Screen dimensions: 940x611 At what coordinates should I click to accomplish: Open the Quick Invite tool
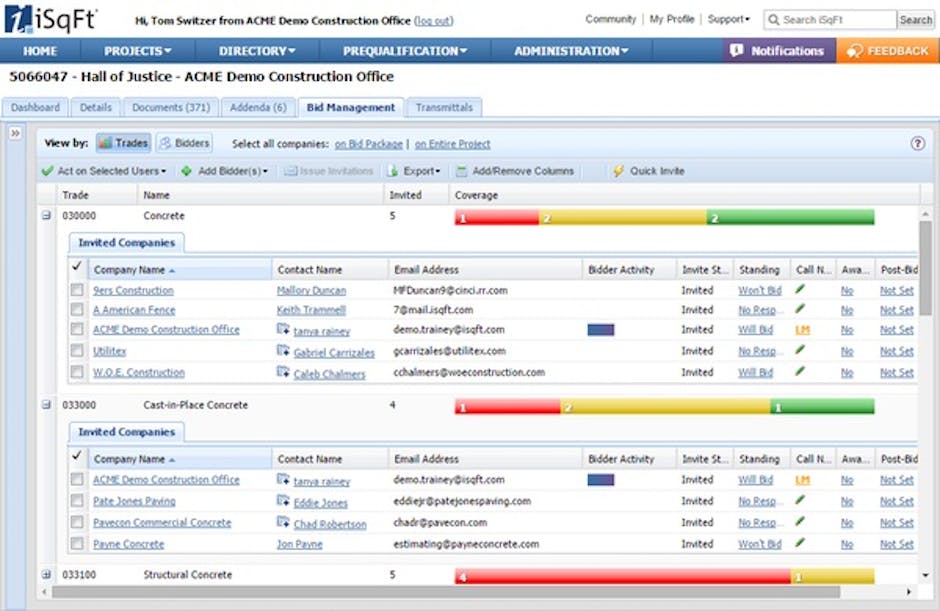point(655,171)
